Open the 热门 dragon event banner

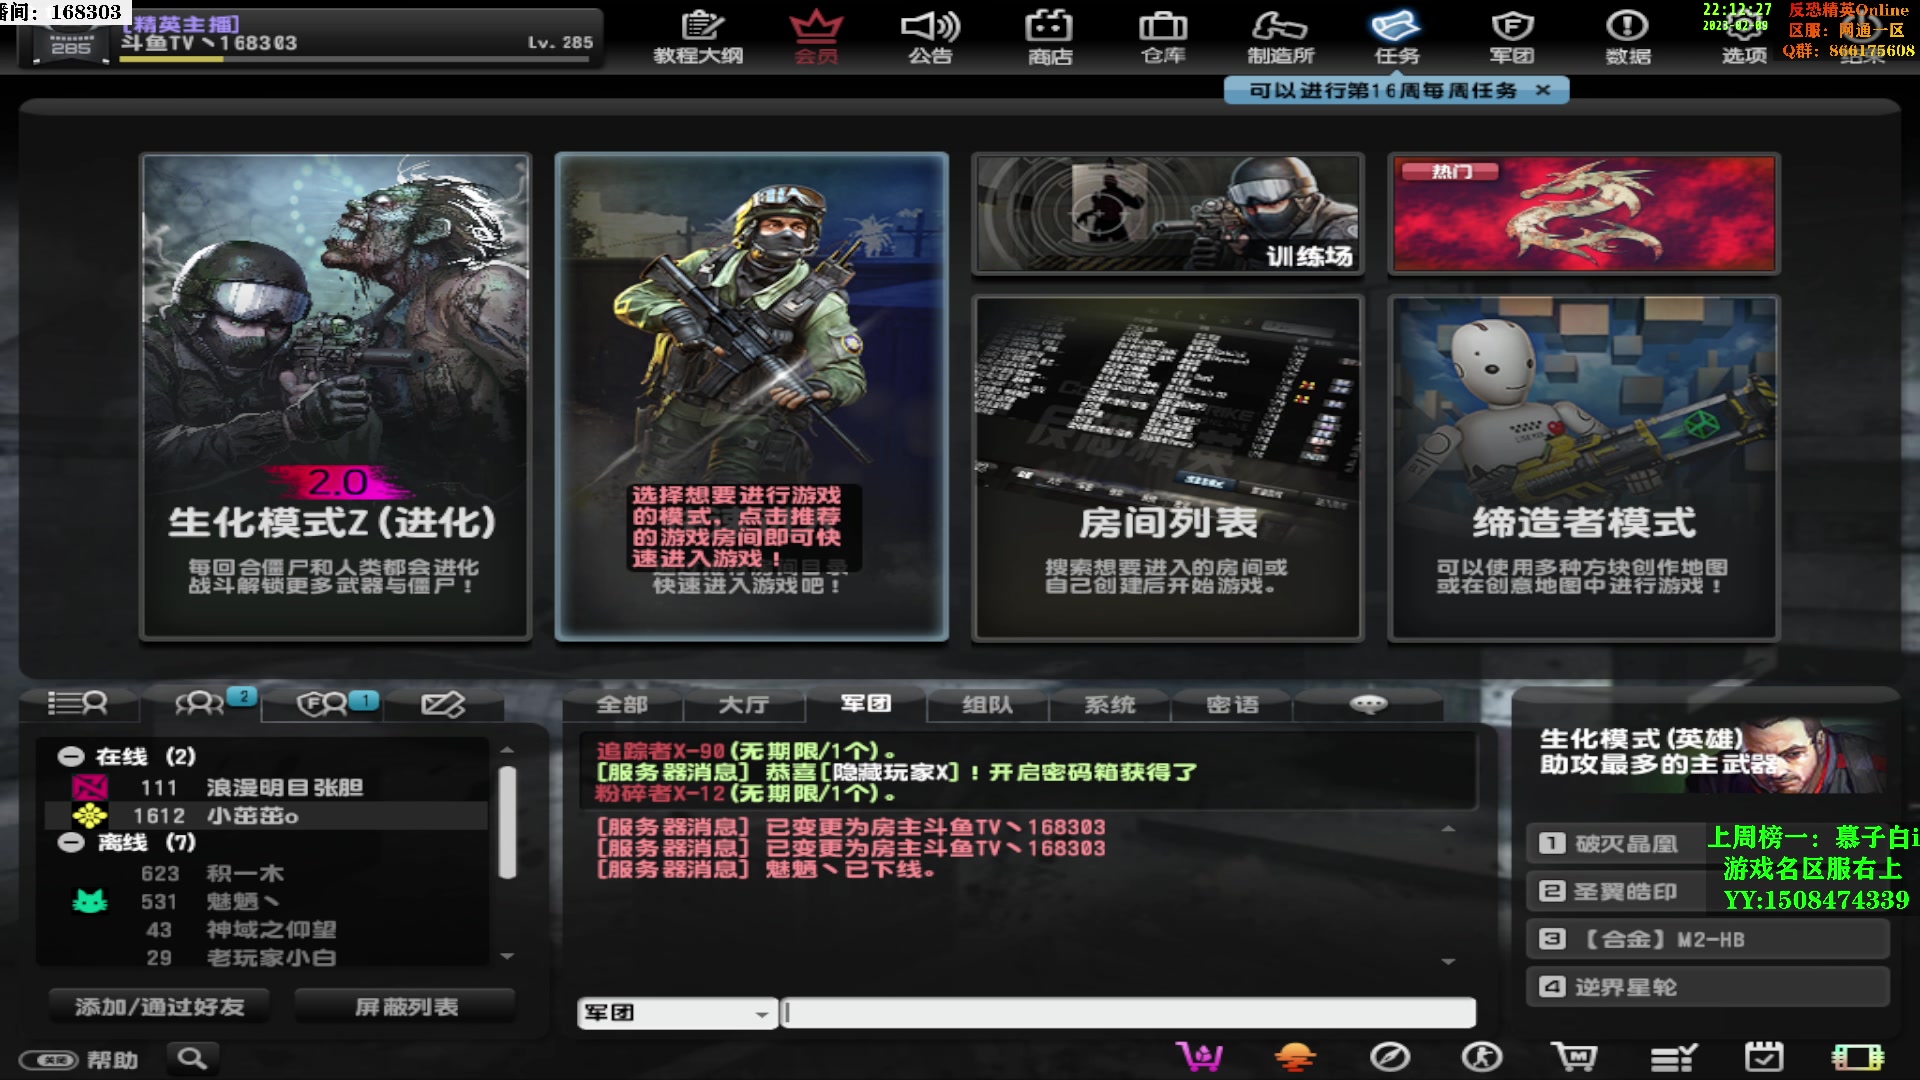(x=1584, y=213)
